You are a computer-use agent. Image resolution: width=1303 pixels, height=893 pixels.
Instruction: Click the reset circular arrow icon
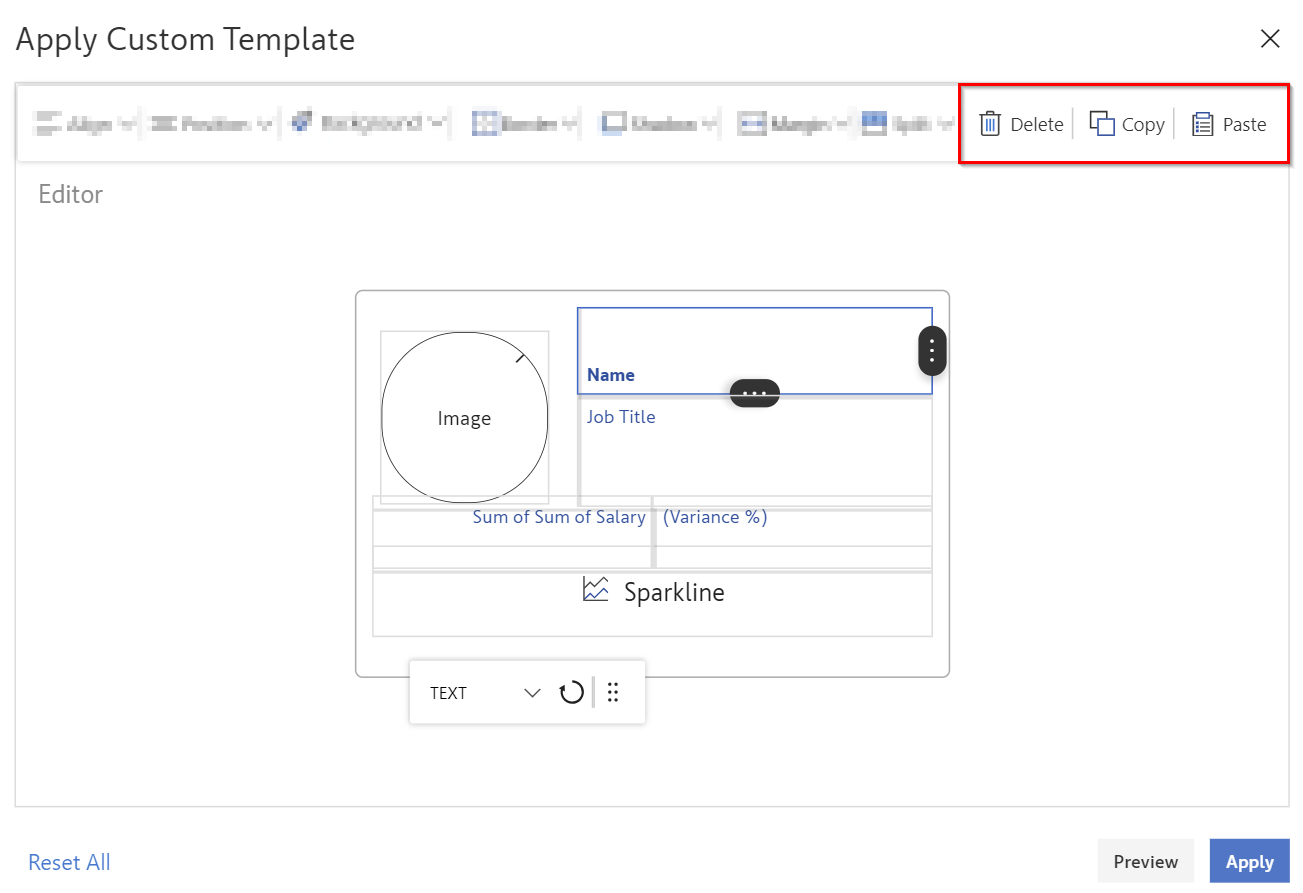point(571,693)
